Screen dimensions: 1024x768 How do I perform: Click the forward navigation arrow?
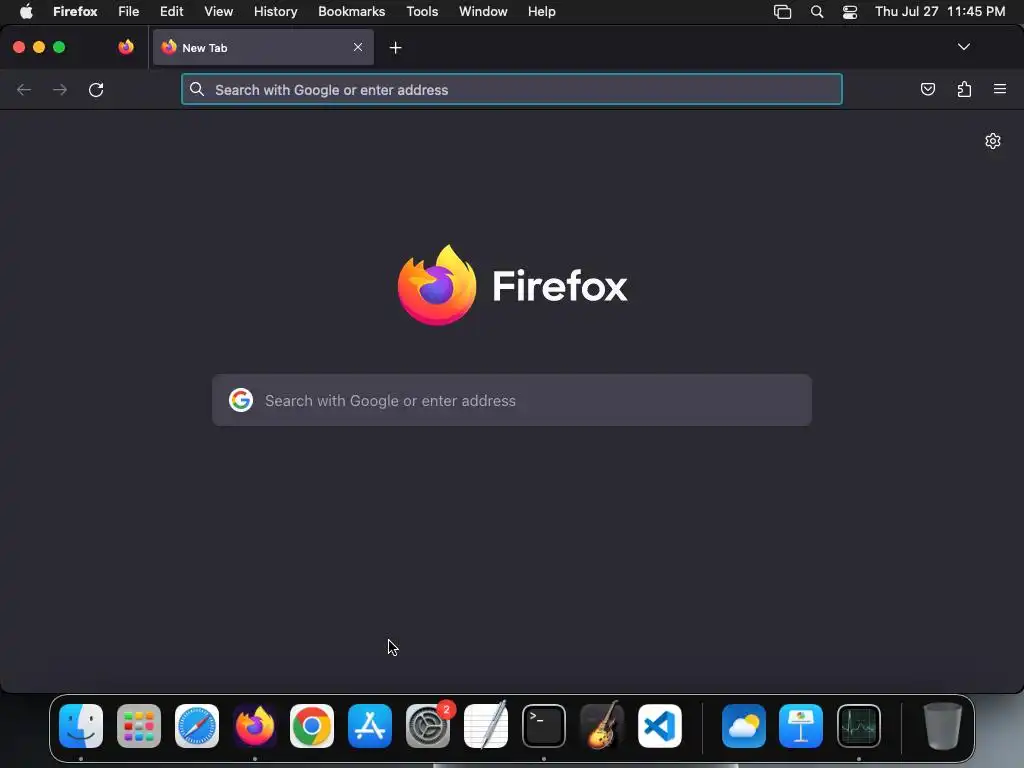(x=60, y=89)
